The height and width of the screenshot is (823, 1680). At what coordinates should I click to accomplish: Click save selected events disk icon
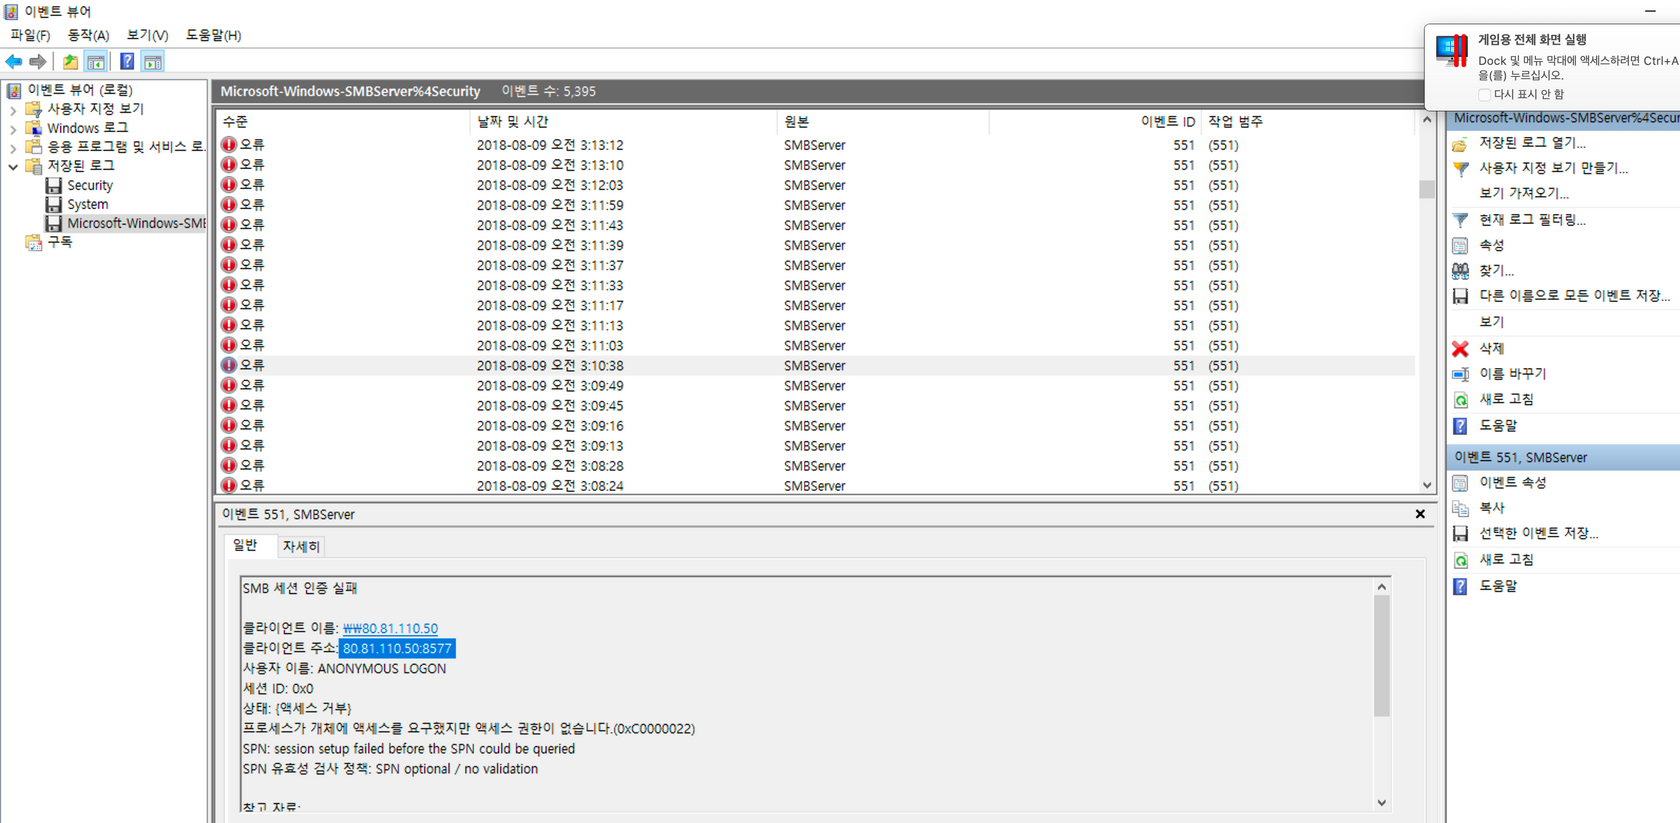click(x=1460, y=533)
